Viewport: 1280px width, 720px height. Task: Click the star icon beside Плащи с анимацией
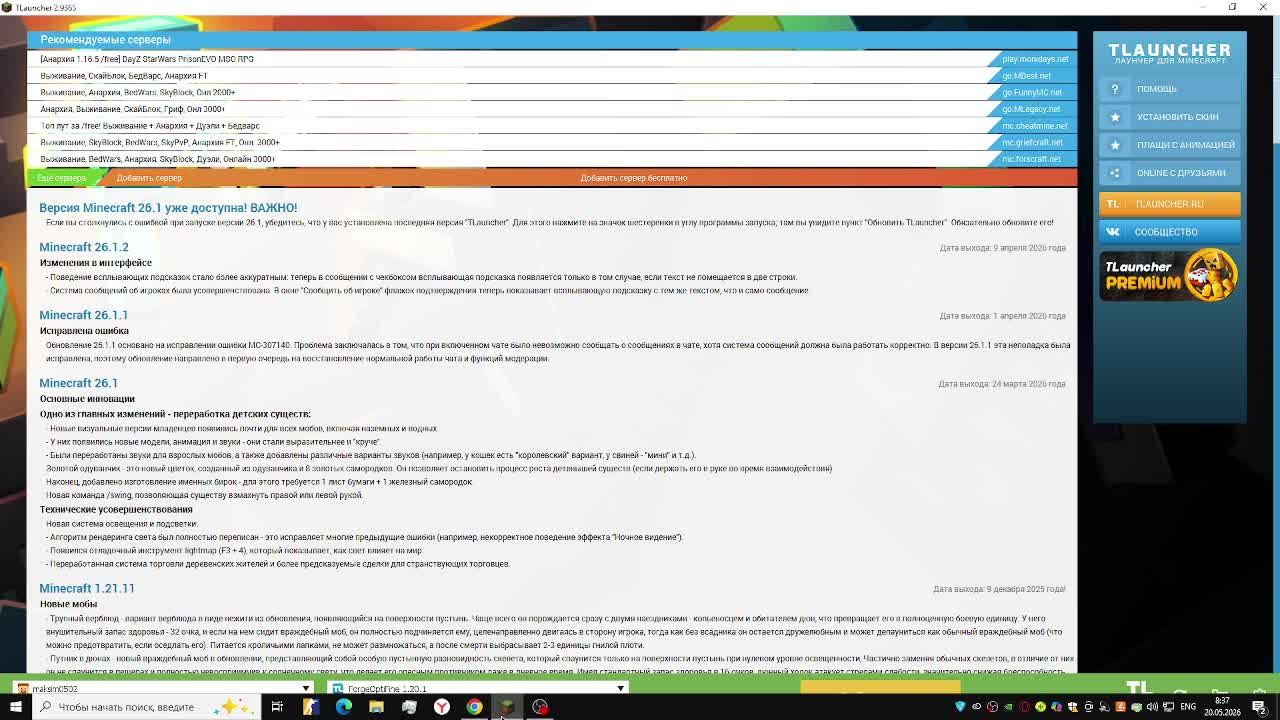1115,145
